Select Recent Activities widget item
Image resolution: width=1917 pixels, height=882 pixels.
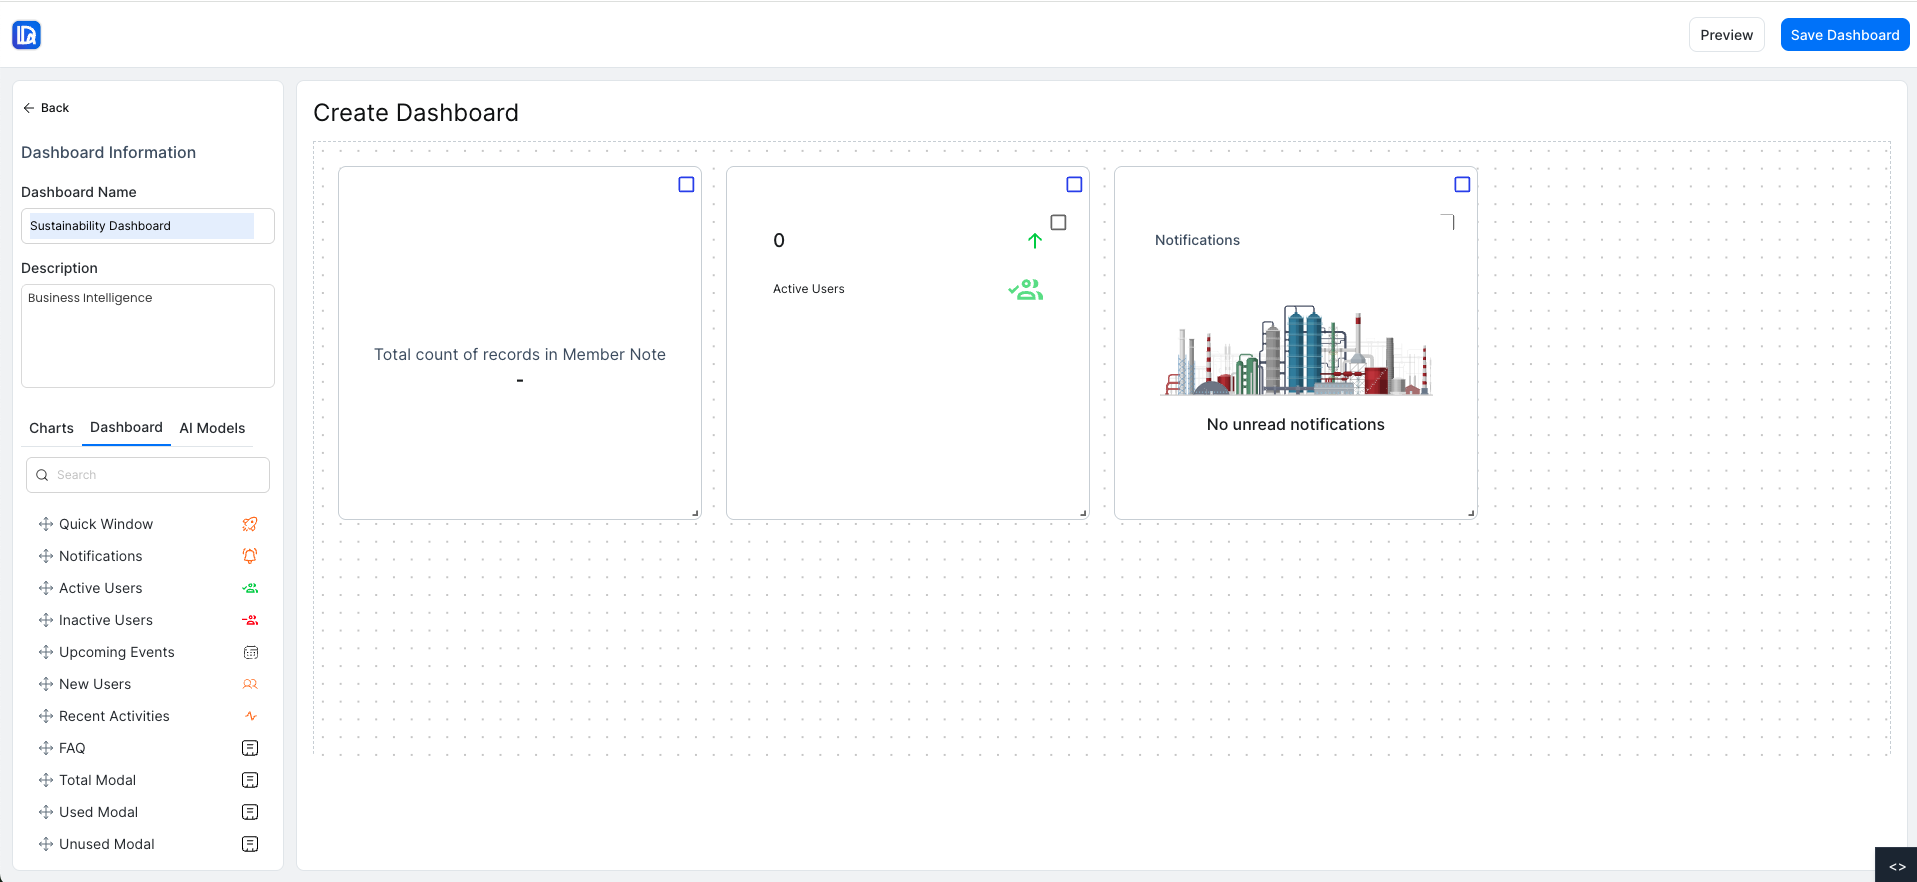[148, 716]
